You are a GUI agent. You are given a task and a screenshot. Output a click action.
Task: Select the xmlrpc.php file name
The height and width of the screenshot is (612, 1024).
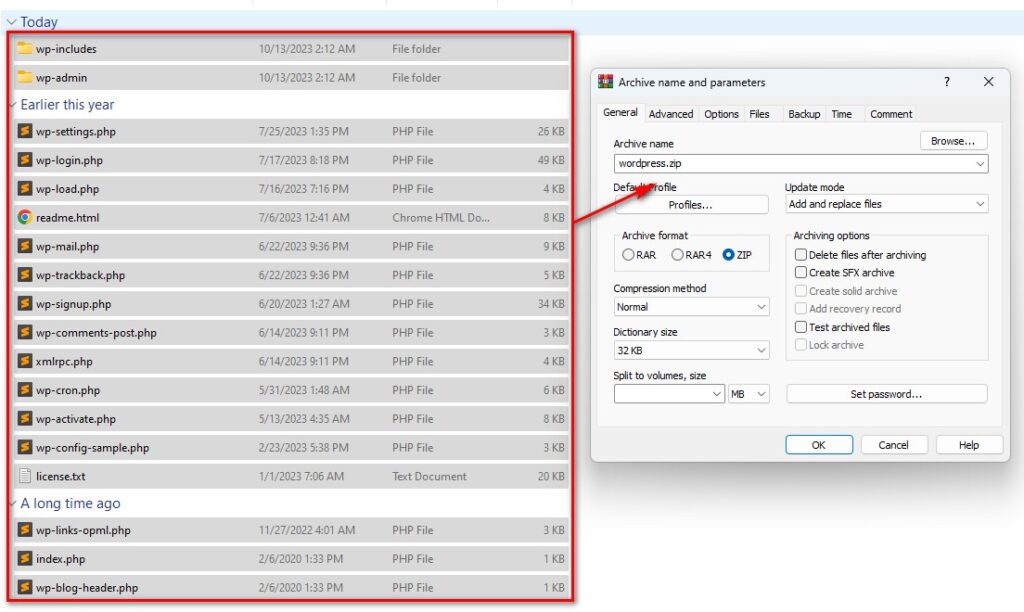(64, 361)
